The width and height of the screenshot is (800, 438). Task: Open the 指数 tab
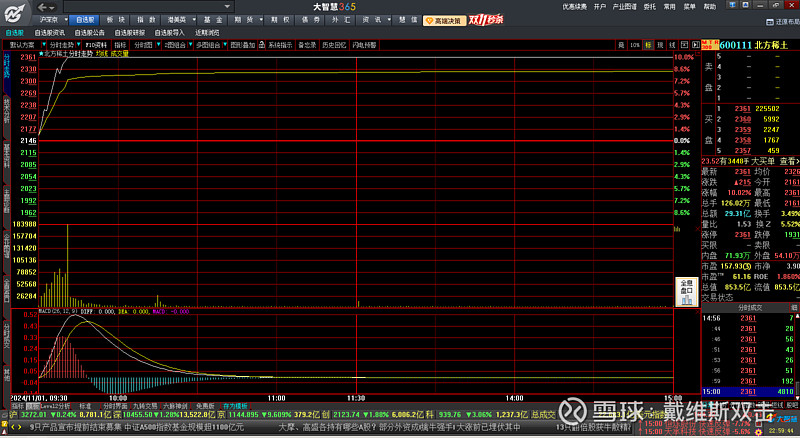146,20
